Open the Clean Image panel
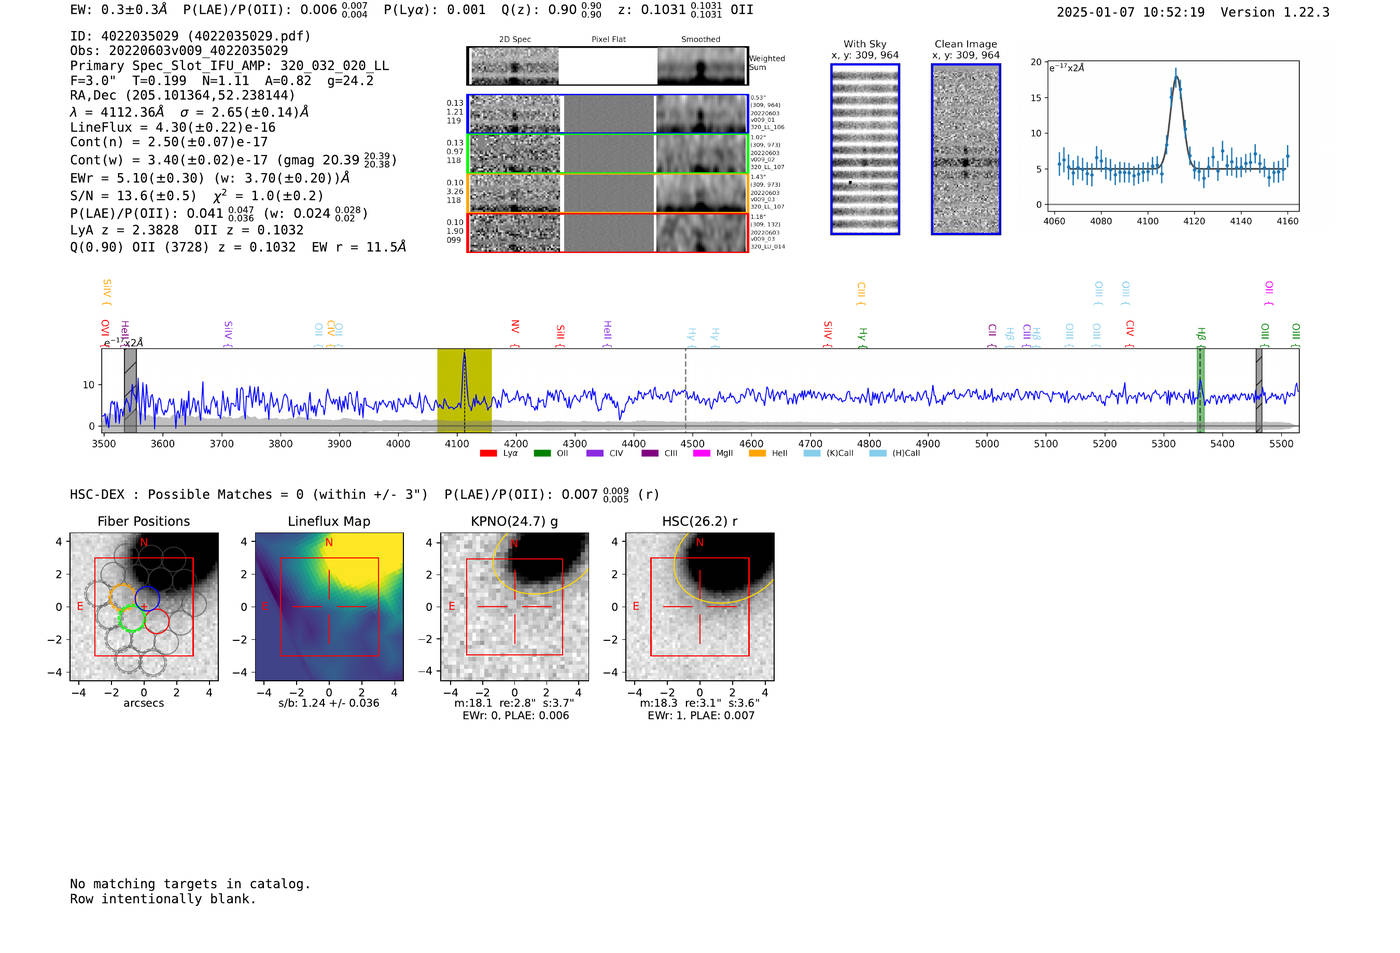Viewport: 1400px width, 953px height. tap(966, 149)
